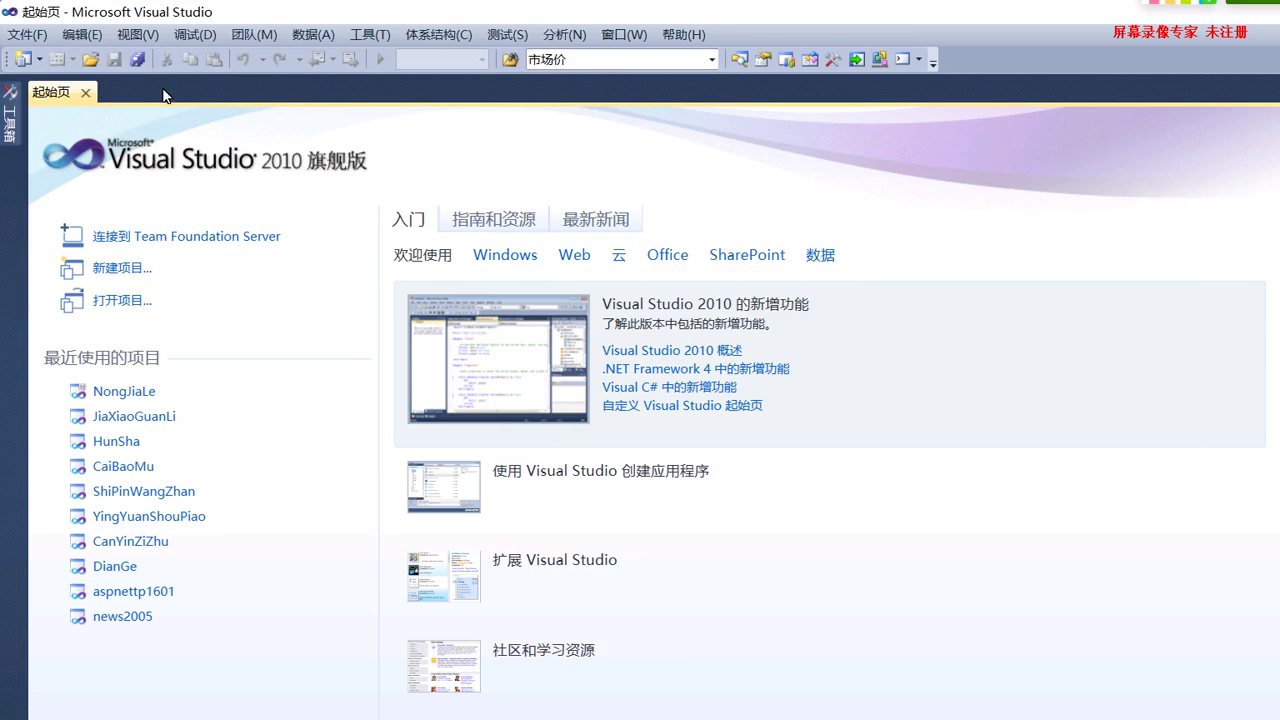Click 连接到 Team Foundation Server link
Screen dimensions: 1280x720
click(x=186, y=236)
